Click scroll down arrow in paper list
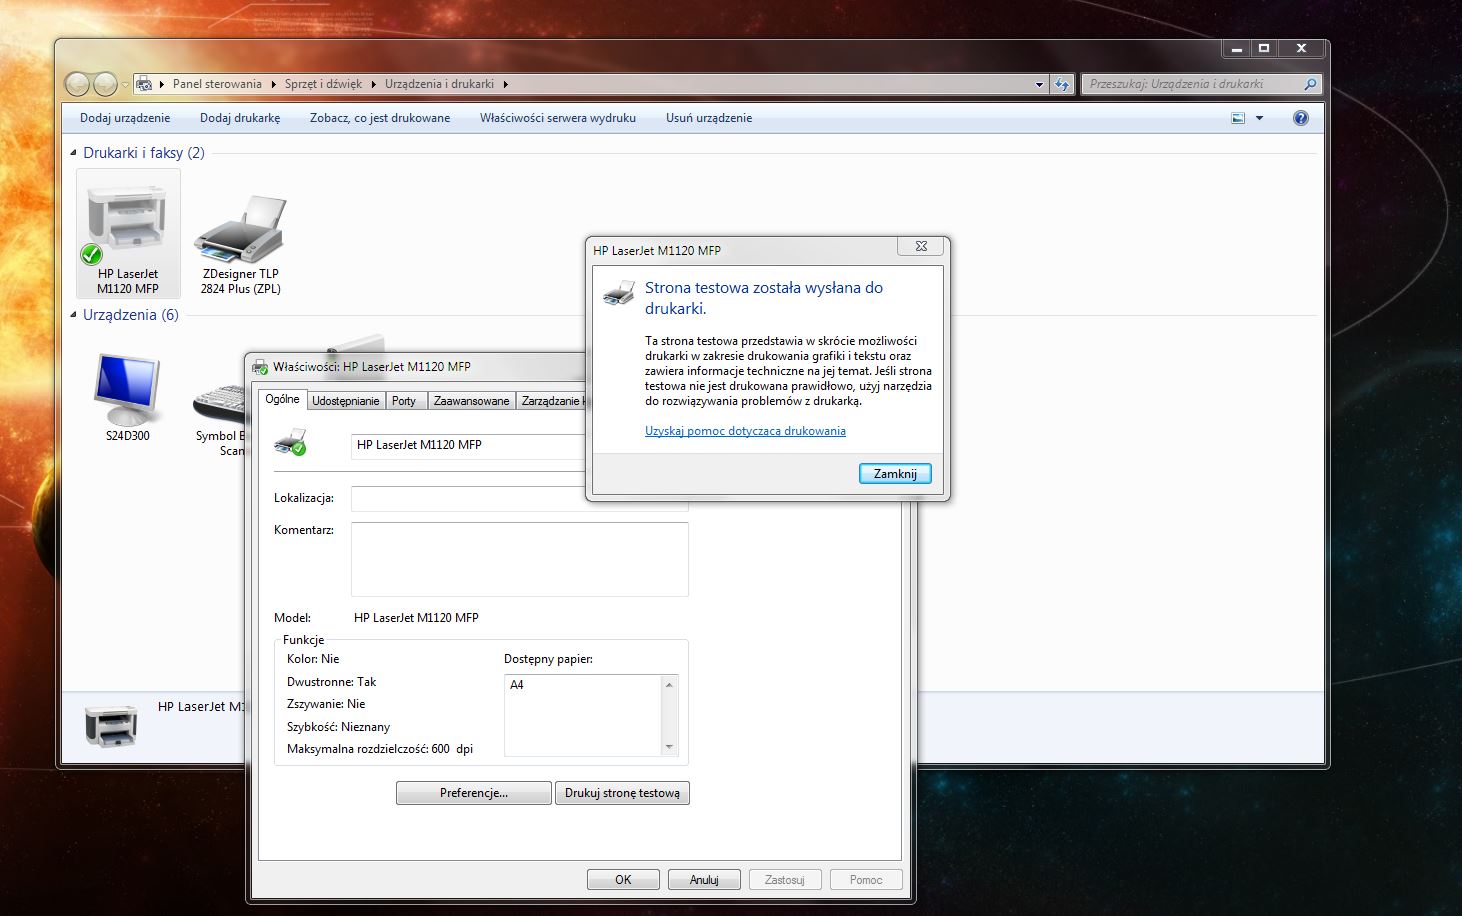Screen dimensions: 1462x916 669,747
